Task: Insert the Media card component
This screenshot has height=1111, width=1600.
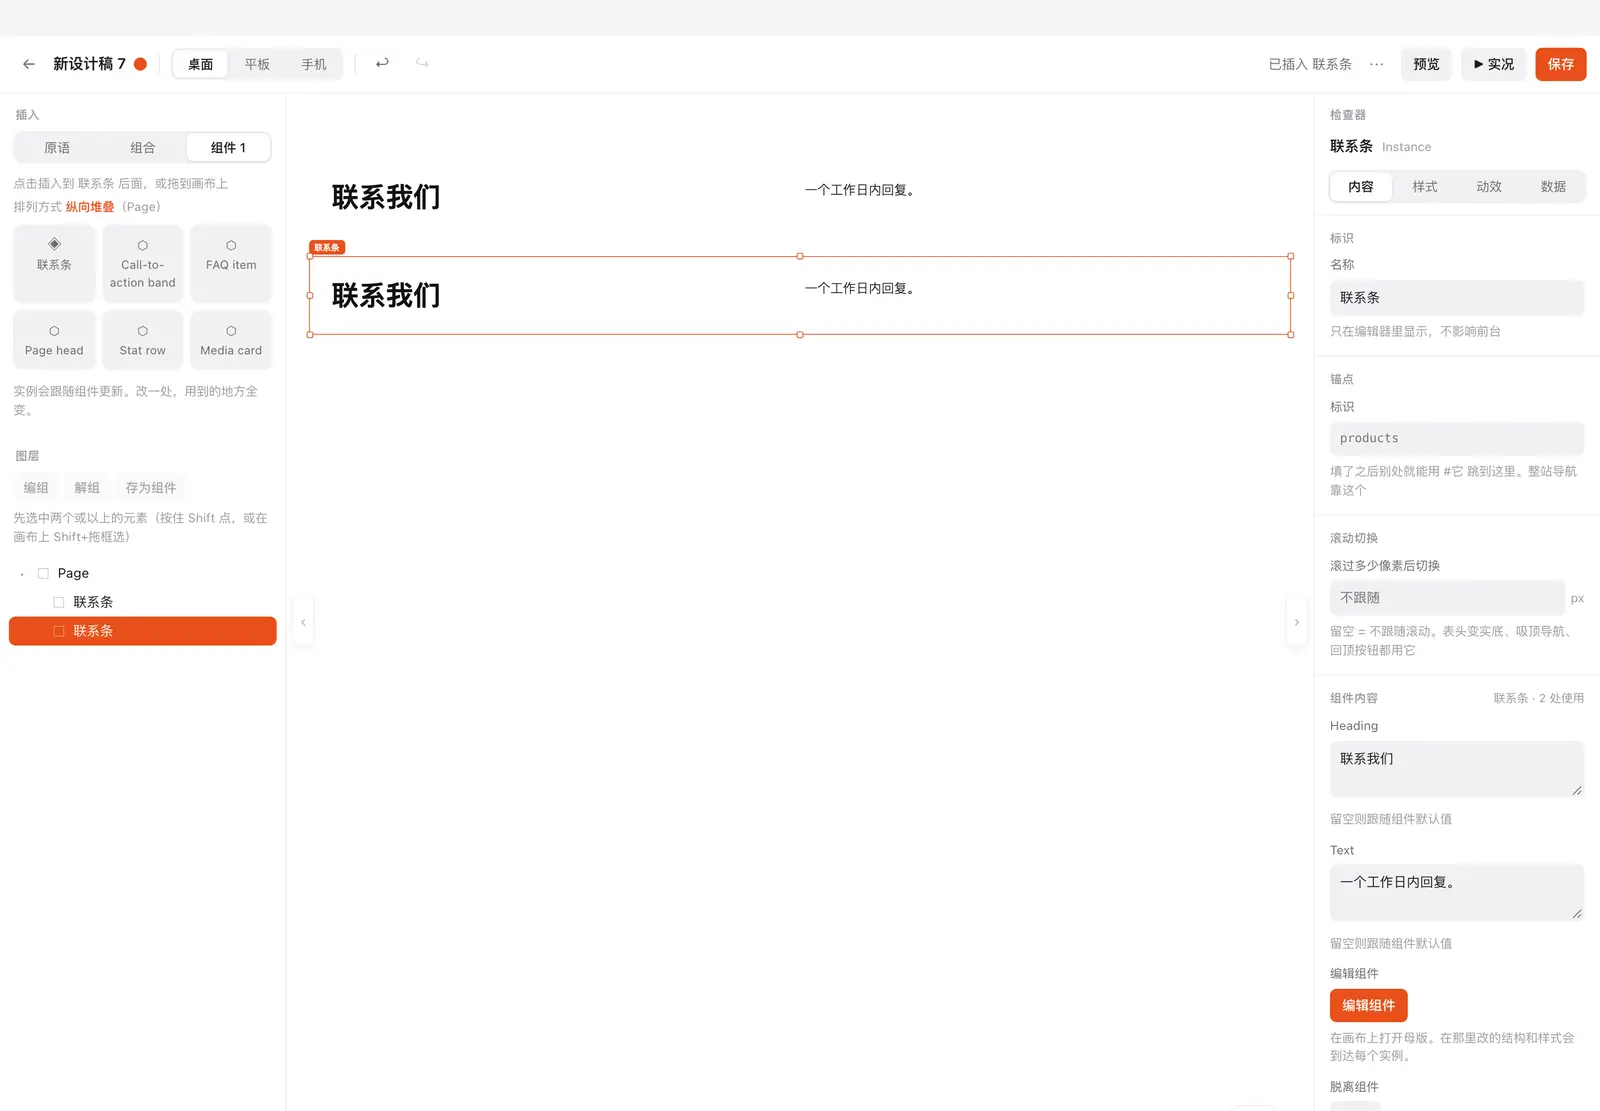Action: [231, 340]
